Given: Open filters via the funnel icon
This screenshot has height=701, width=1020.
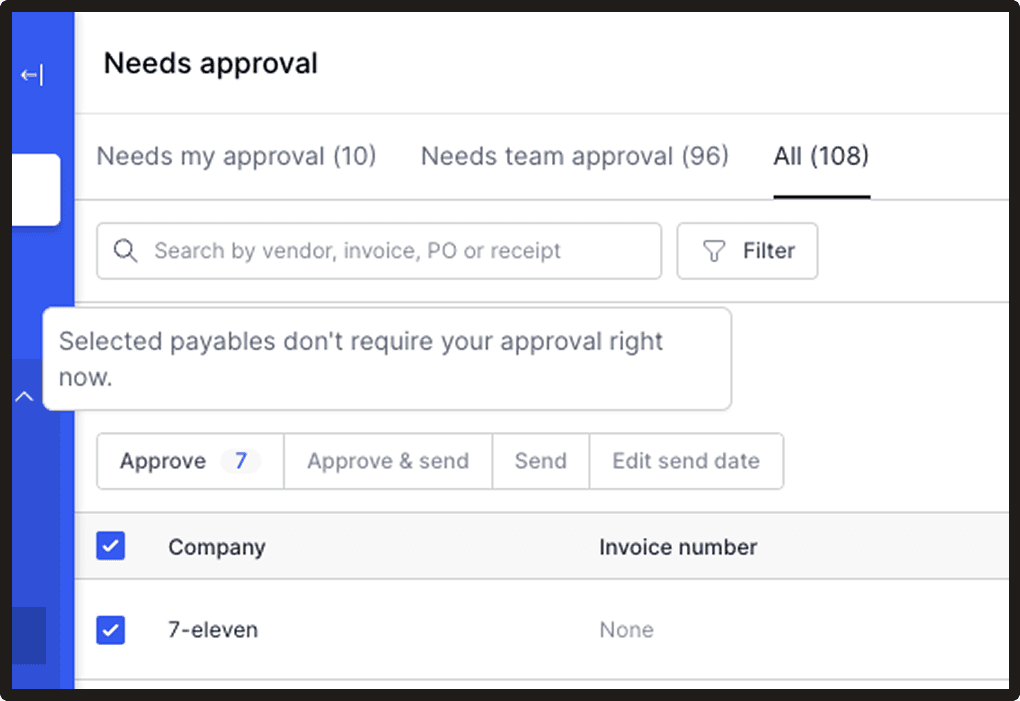Looking at the screenshot, I should tap(713, 251).
